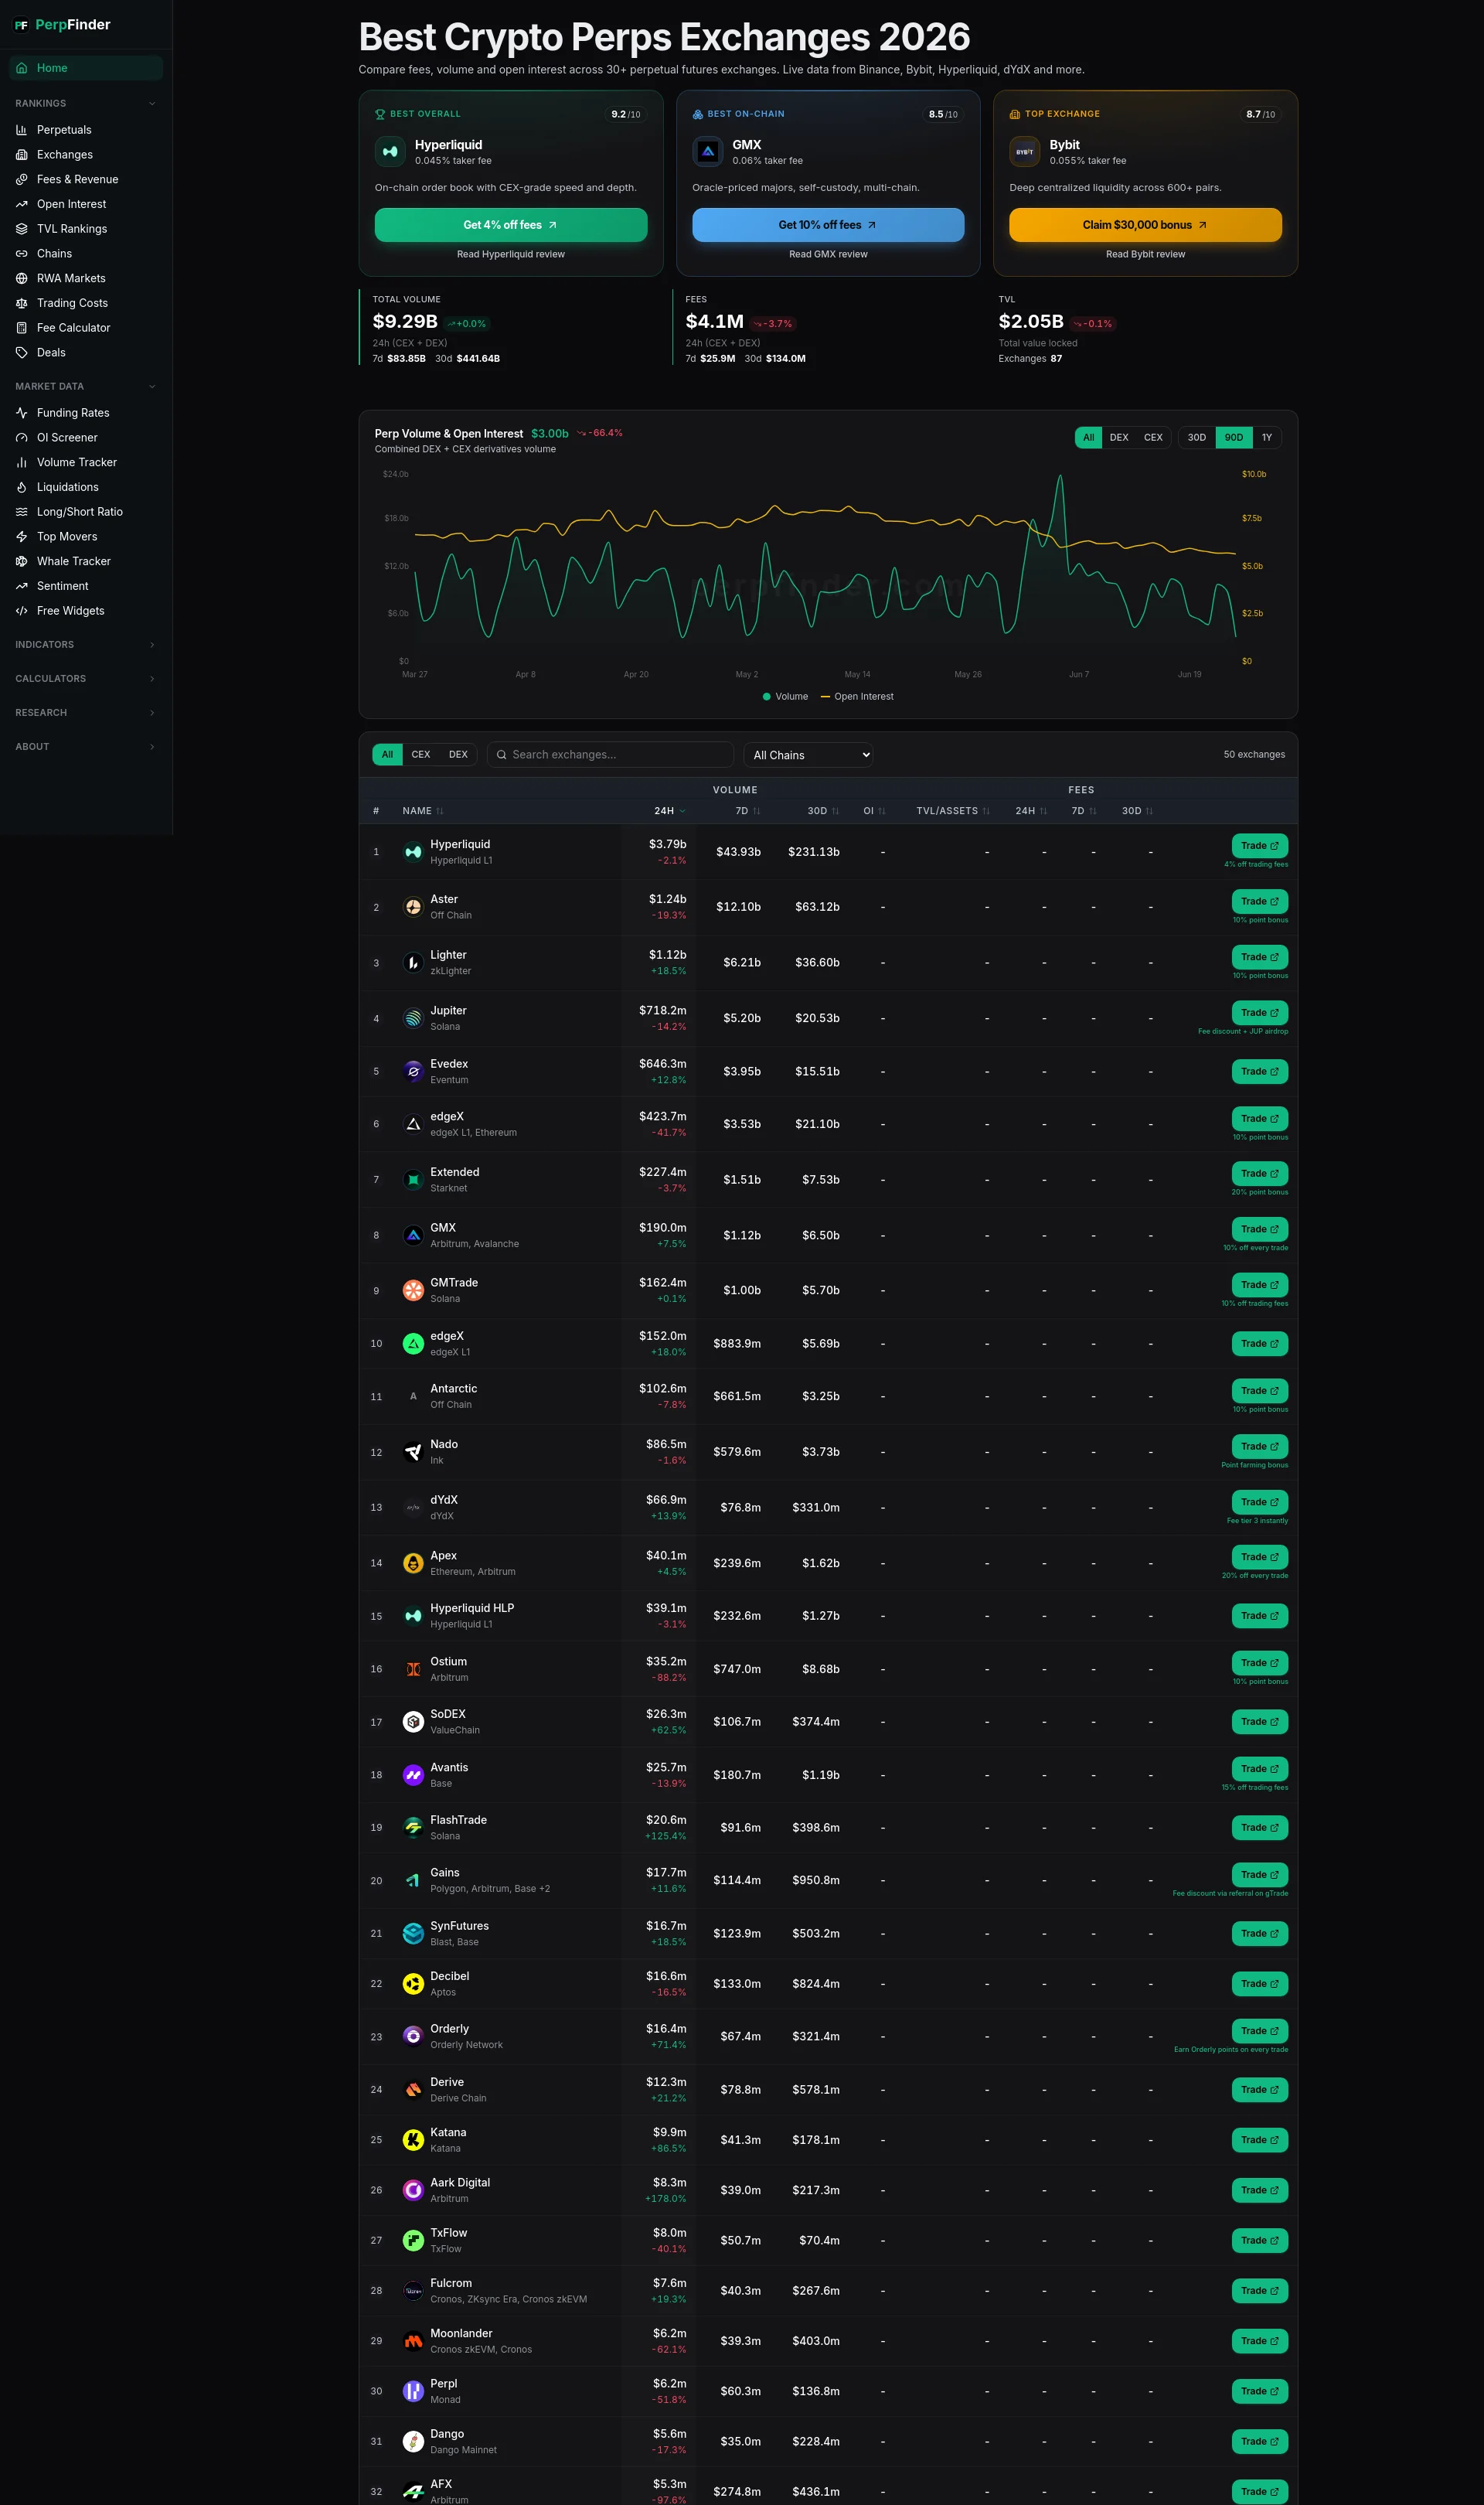The width and height of the screenshot is (1484, 2505).
Task: Collapse the Market Data sidebar section
Action: [x=86, y=387]
